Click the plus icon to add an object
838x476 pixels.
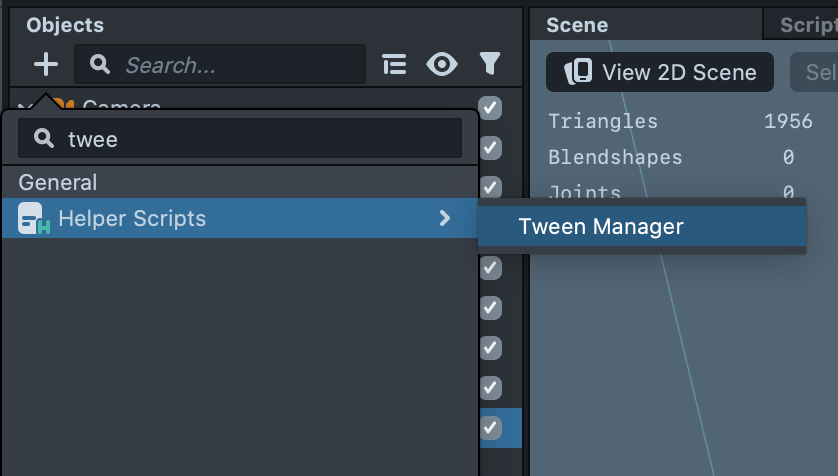tap(46, 65)
